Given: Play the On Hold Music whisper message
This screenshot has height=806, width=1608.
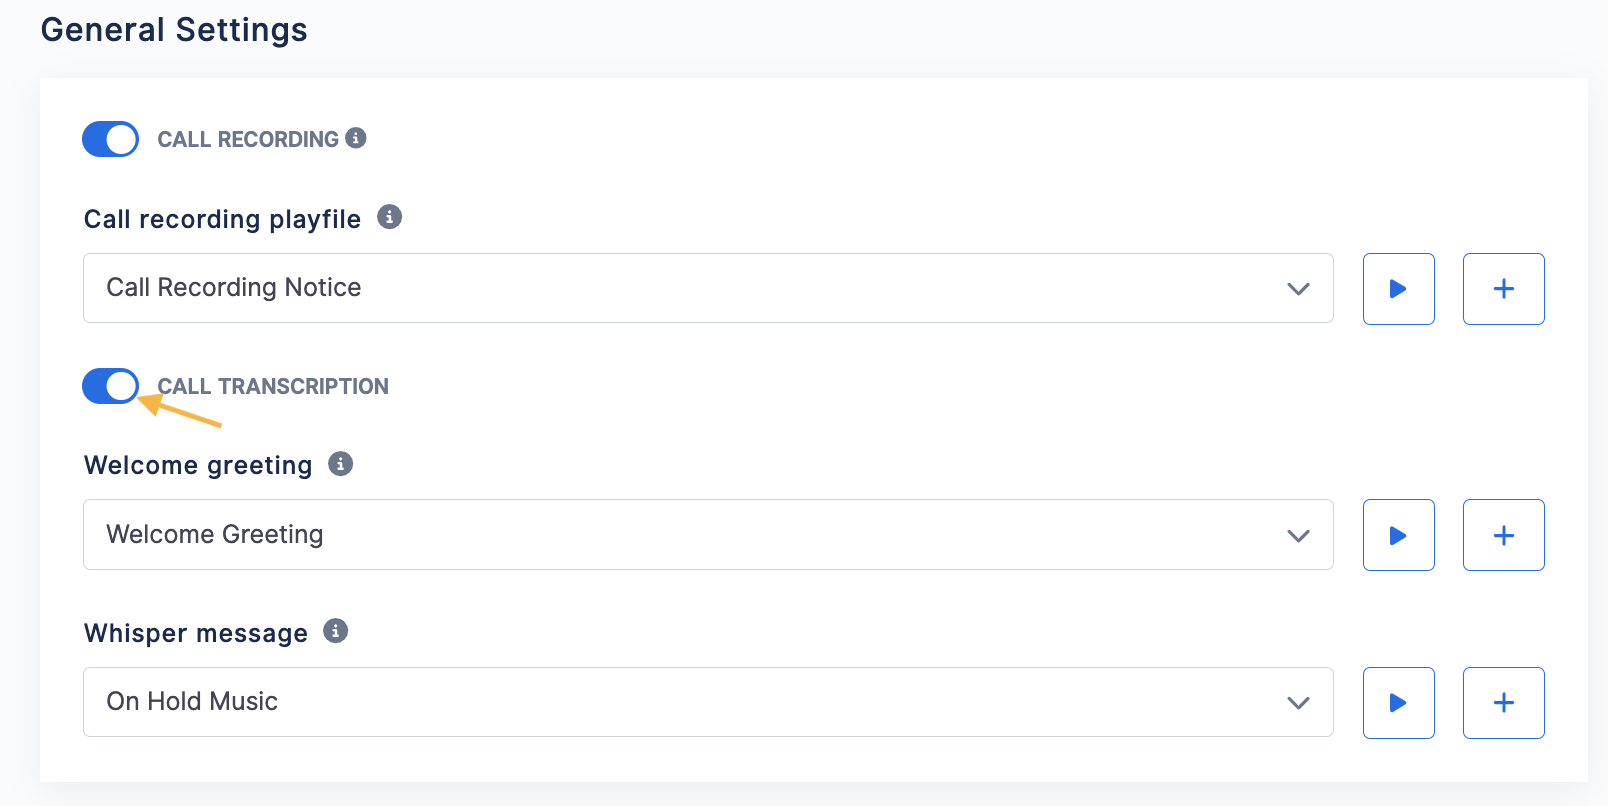Looking at the screenshot, I should pos(1398,703).
